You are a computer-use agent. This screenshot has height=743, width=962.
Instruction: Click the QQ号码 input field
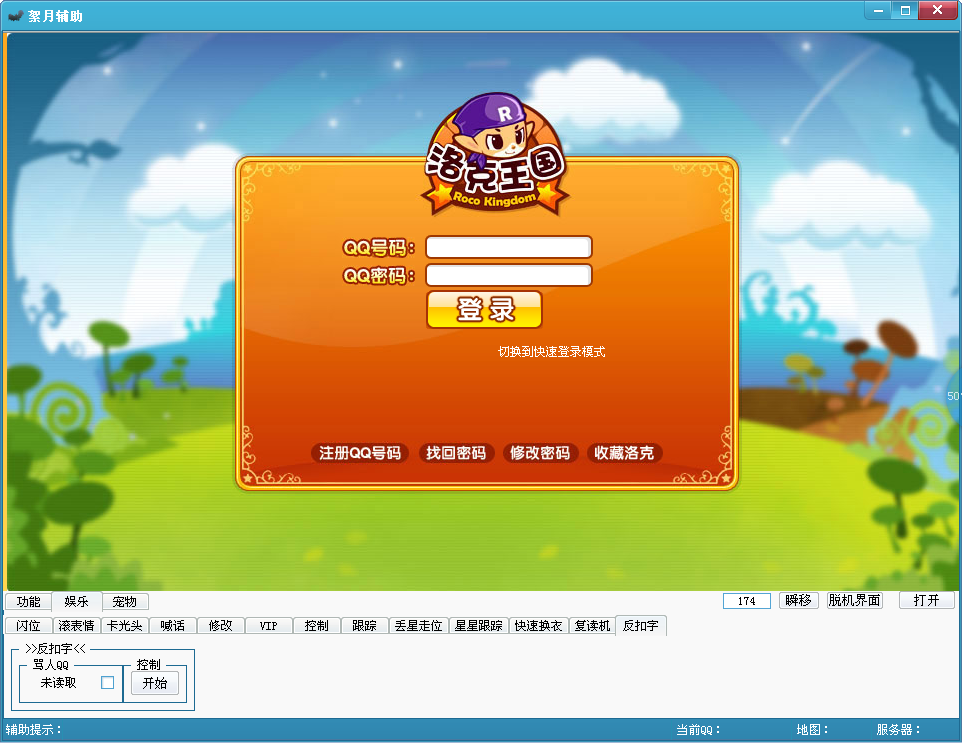pyautogui.click(x=509, y=247)
